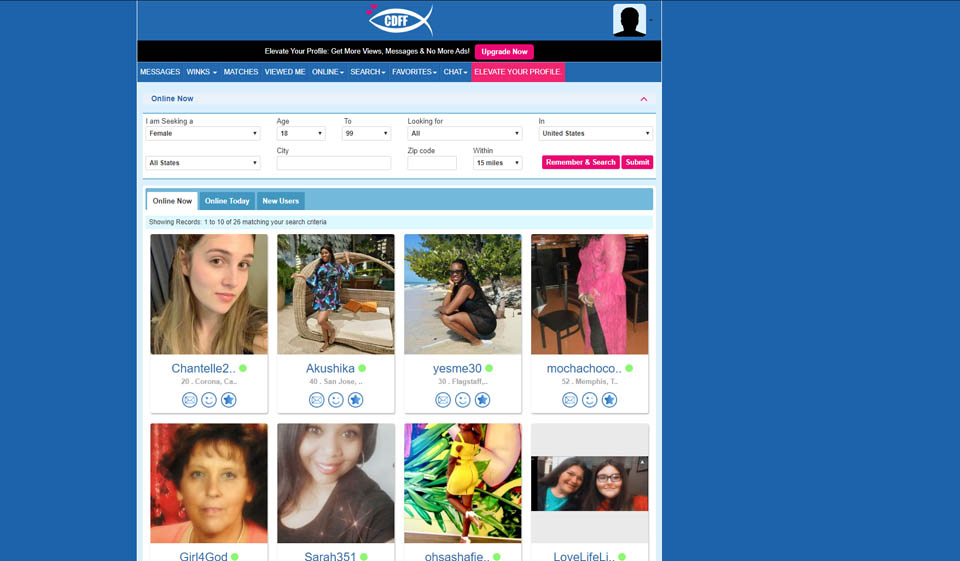
Task: Open the All States dropdown
Action: point(203,163)
